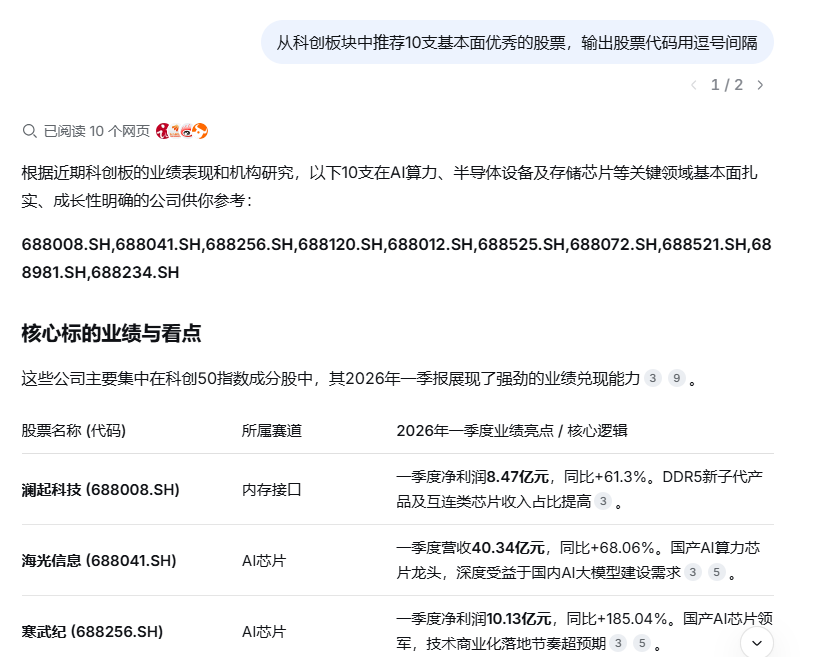This screenshot has height=657, width=828.
Task: Open citation 9 after 业绩兑现能力
Action: click(676, 378)
